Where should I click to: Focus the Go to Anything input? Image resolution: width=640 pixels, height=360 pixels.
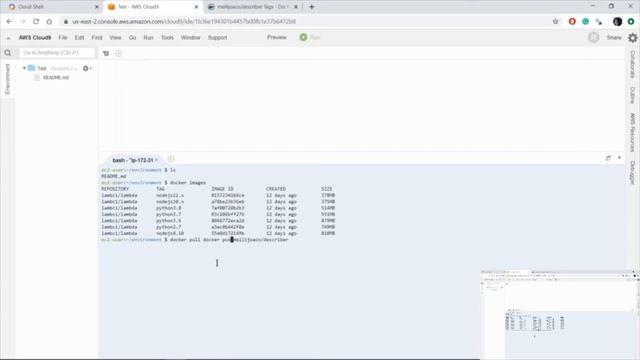pyautogui.click(x=57, y=53)
